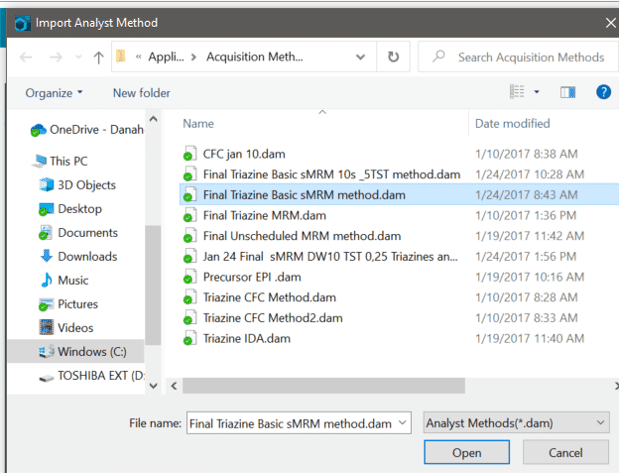Open the view options dropdown arrow
Viewport: 619px width, 473px height.
tap(536, 92)
